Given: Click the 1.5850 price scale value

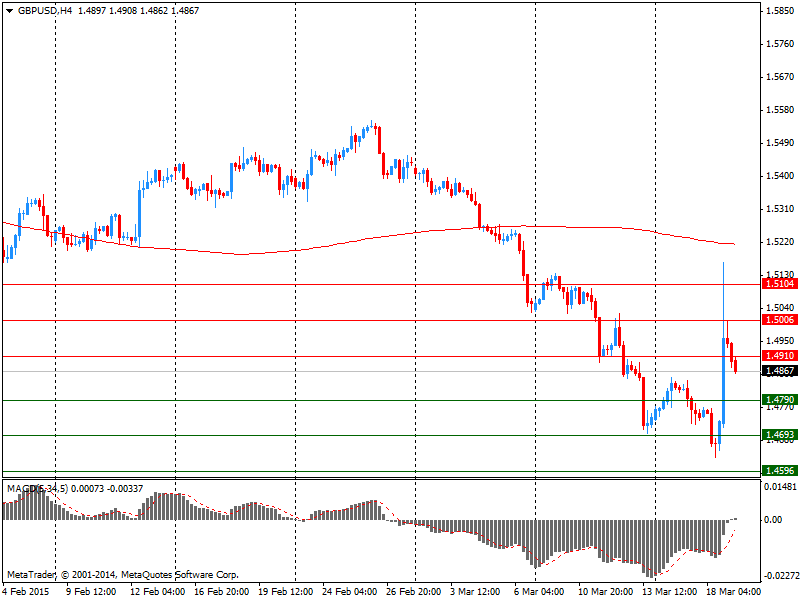Looking at the screenshot, I should click(x=780, y=11).
